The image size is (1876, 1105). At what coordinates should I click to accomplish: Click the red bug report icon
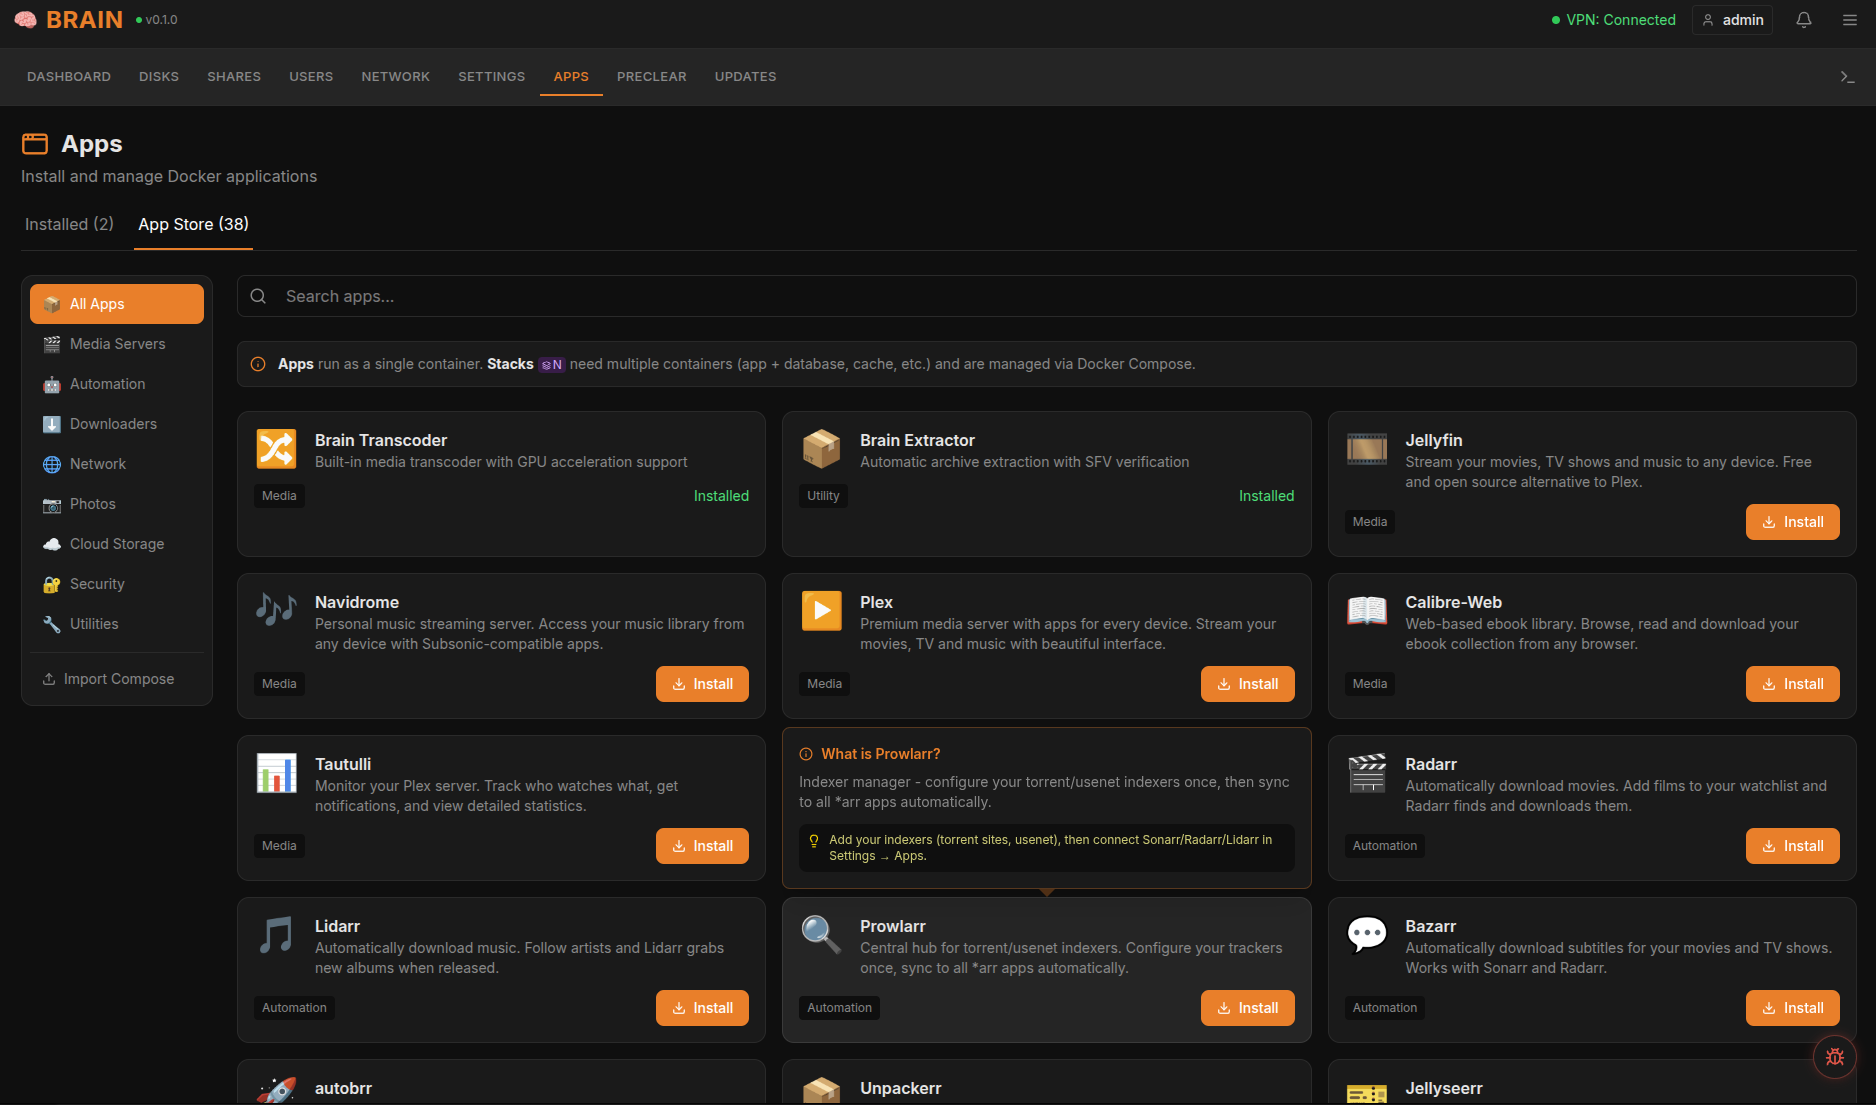click(x=1834, y=1056)
